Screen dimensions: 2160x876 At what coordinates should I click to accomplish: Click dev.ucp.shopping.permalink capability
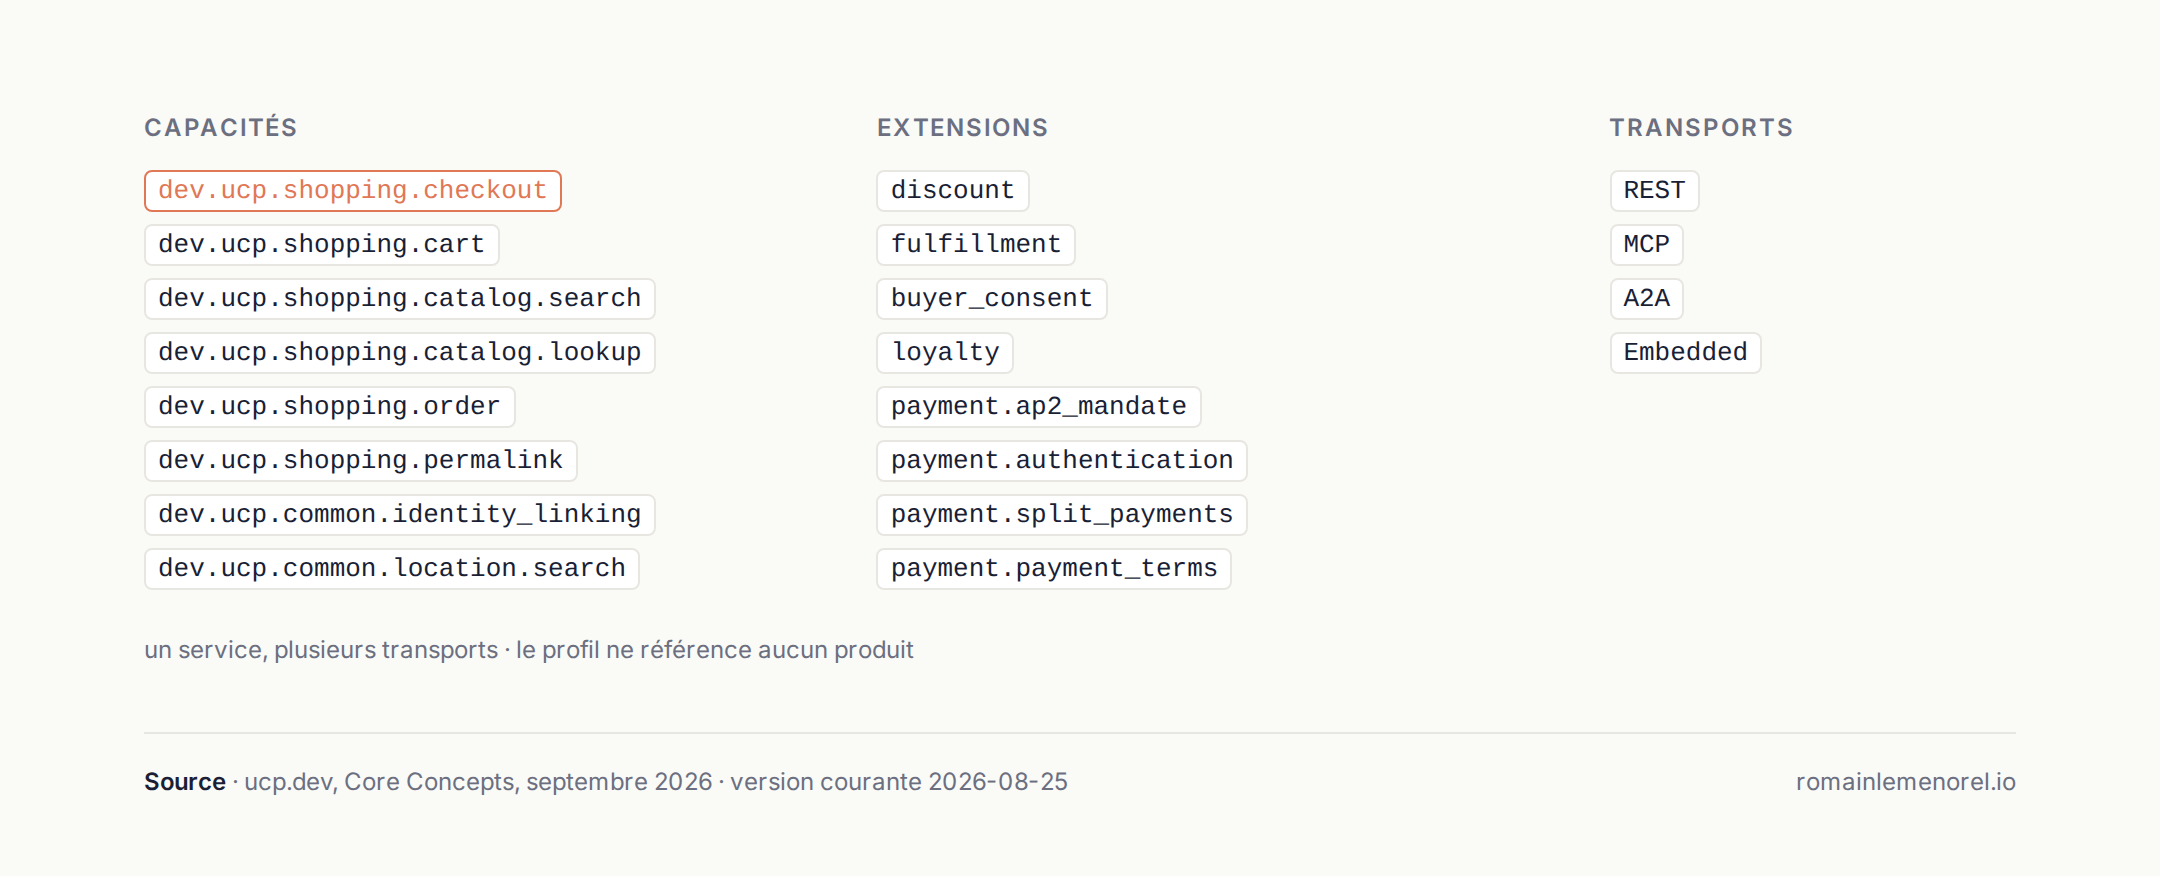click(360, 460)
